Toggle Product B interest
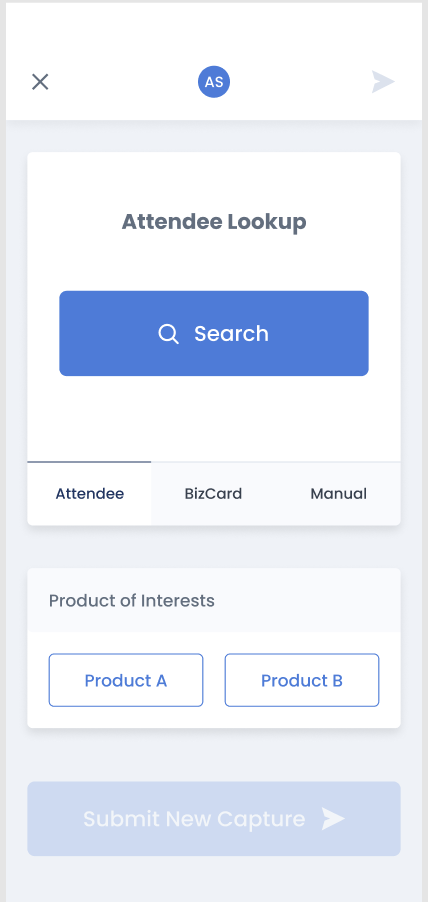Image resolution: width=428 pixels, height=902 pixels. click(x=302, y=680)
